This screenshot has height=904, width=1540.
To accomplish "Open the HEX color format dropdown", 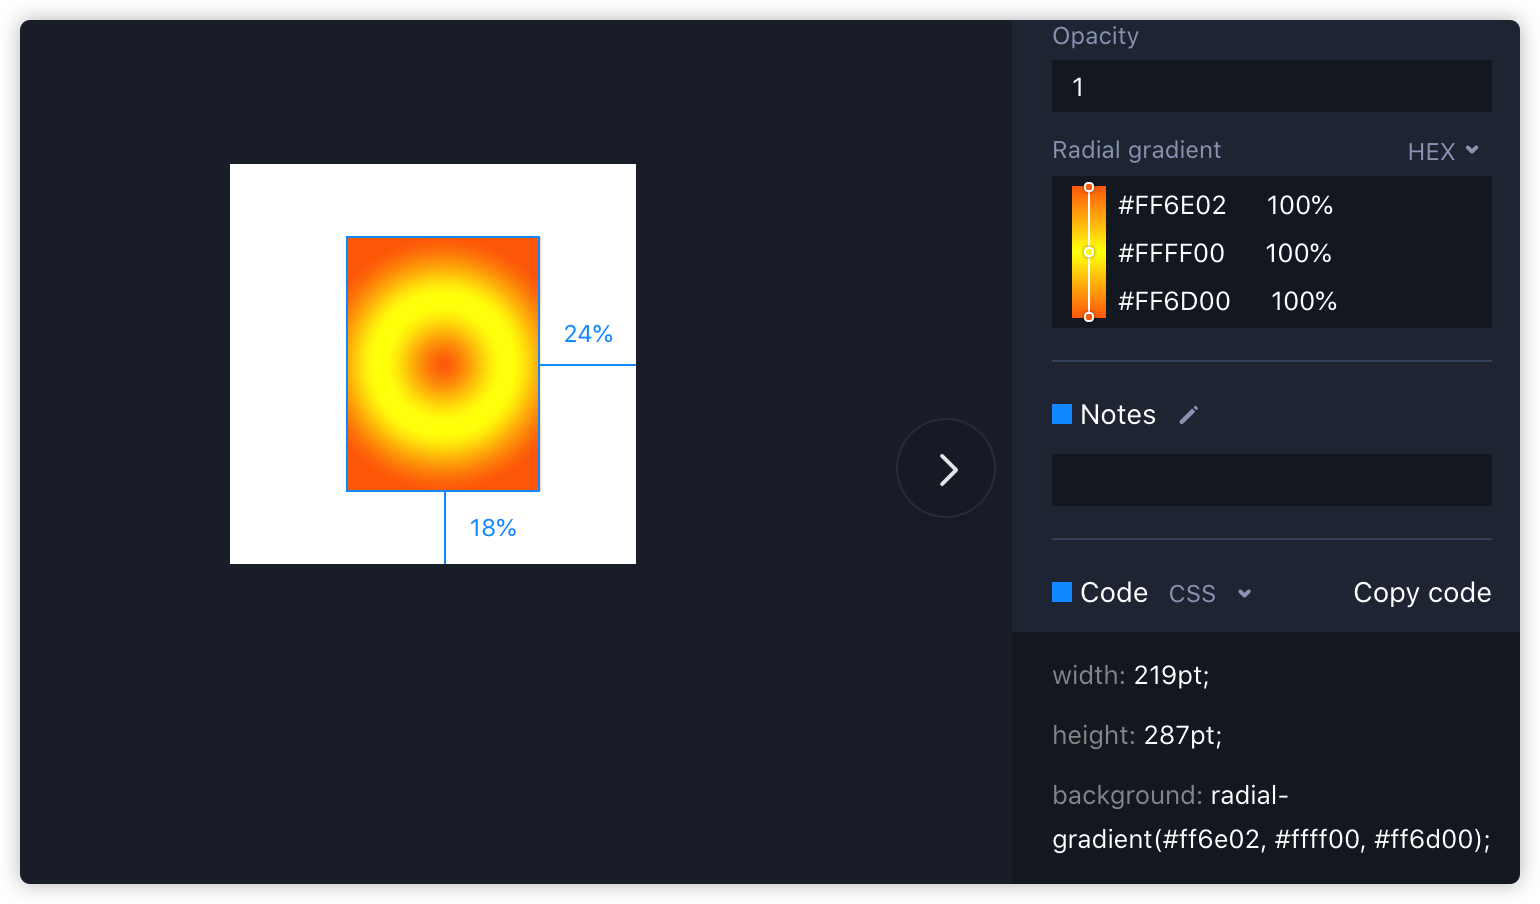I will point(1443,151).
